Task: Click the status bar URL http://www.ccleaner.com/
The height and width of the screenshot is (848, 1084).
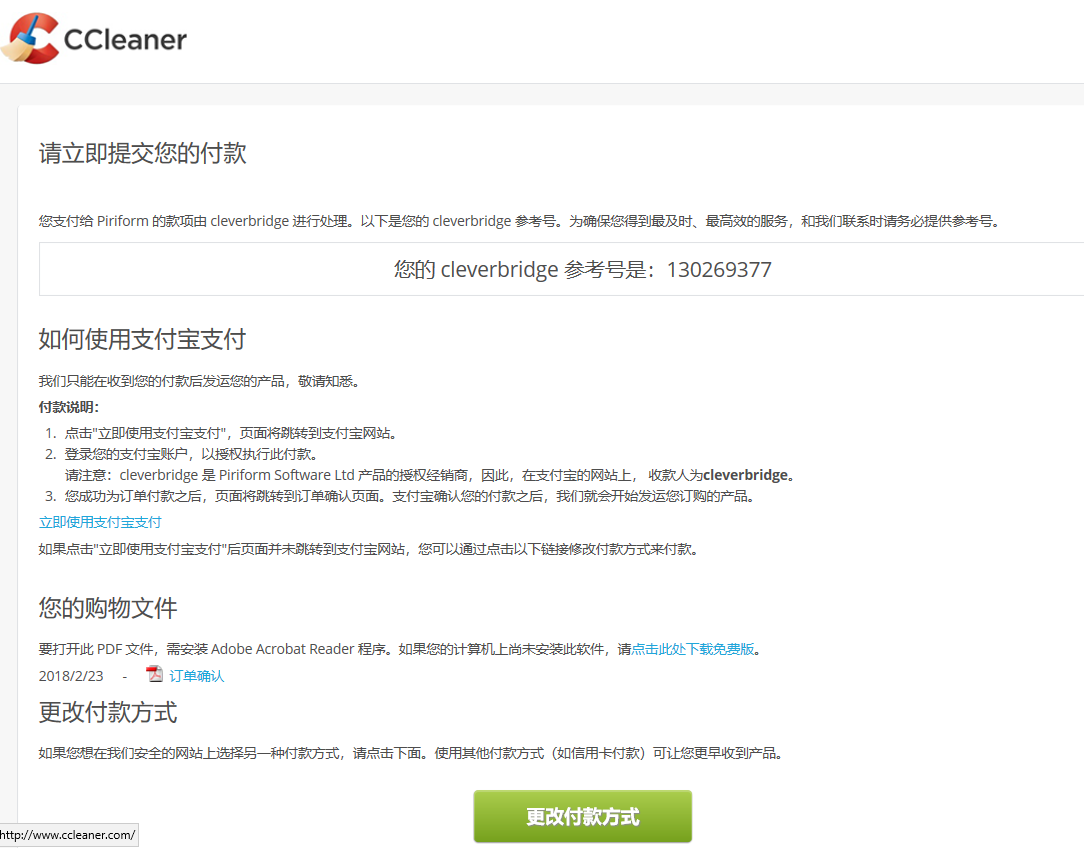Action: (x=68, y=835)
